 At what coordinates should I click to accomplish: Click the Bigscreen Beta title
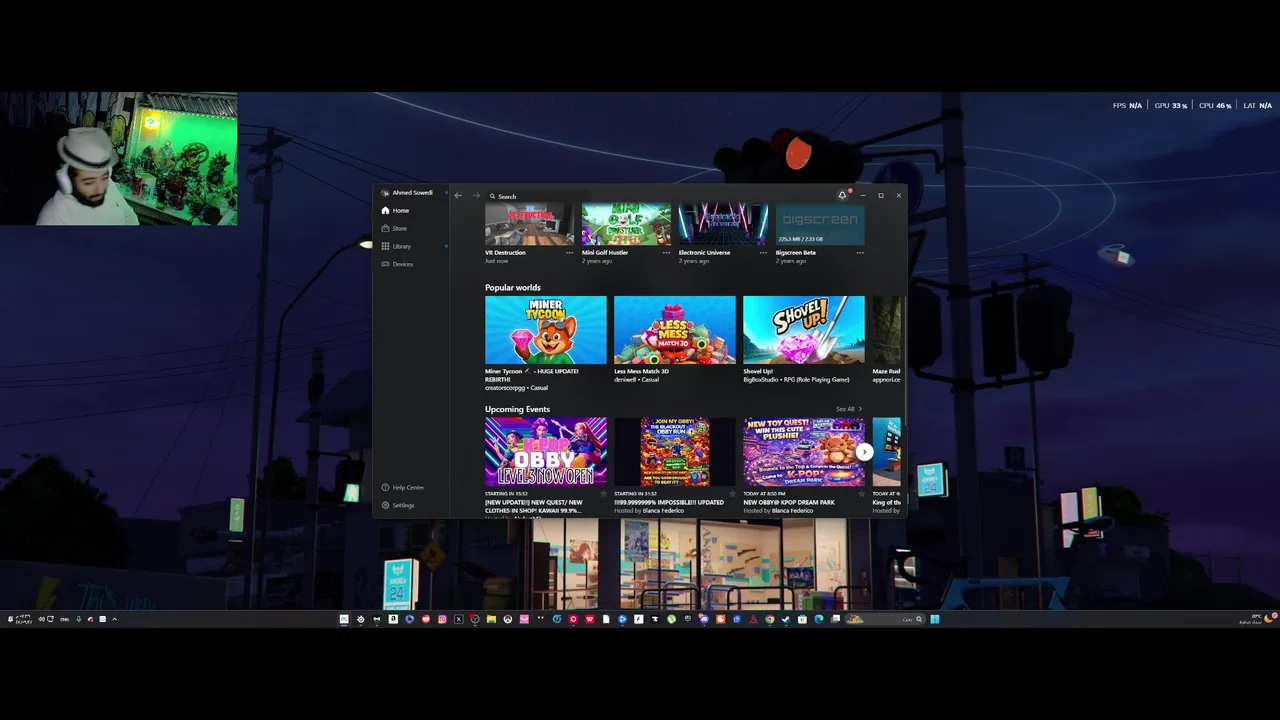coord(796,253)
